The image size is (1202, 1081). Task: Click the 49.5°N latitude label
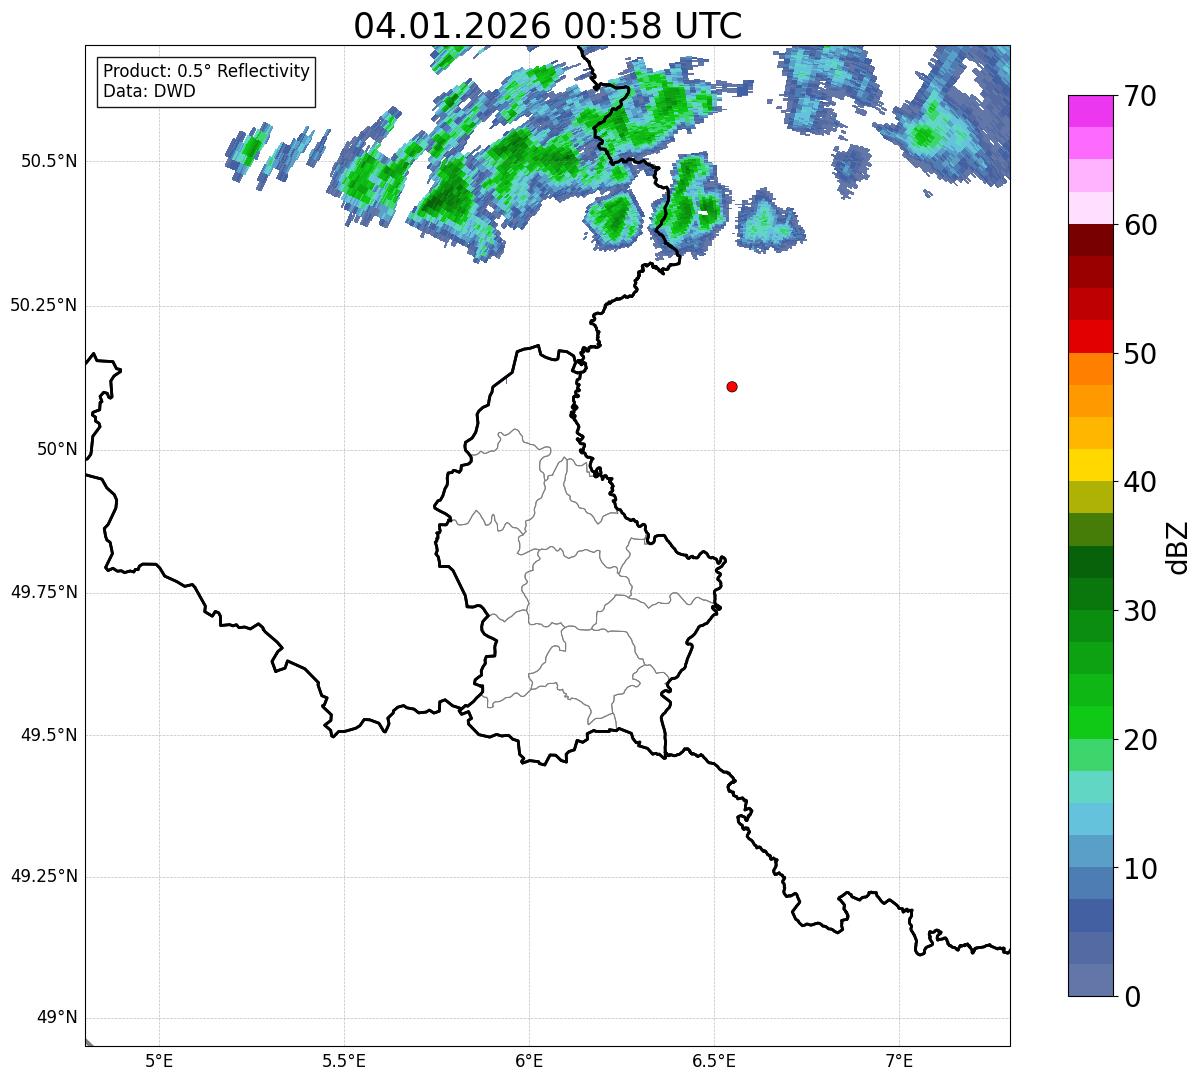click(x=48, y=735)
